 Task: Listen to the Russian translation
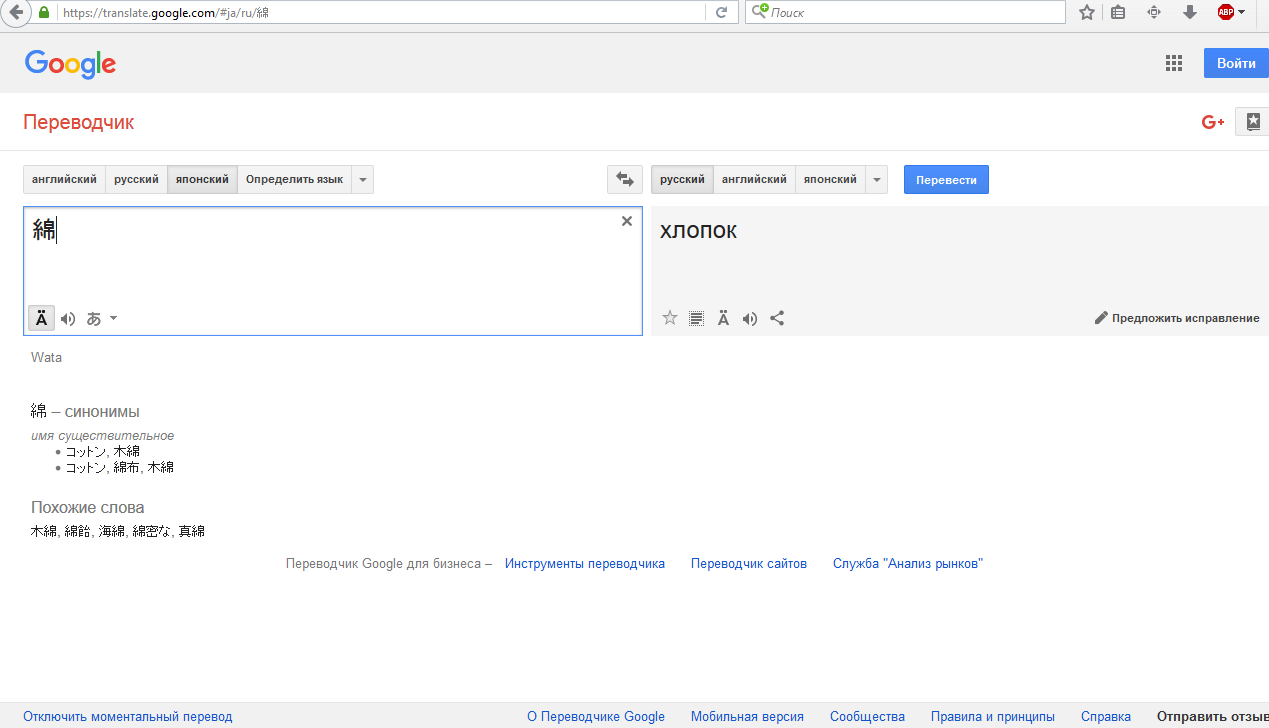point(750,319)
